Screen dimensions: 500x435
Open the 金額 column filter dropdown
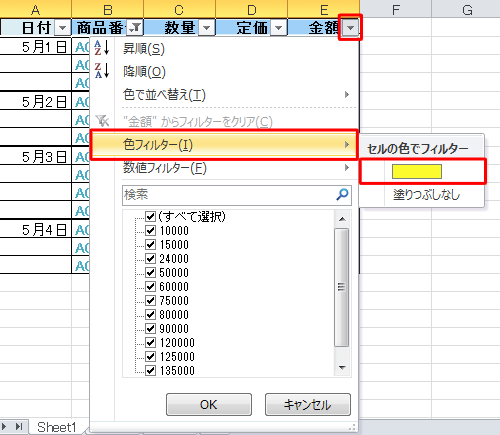click(x=350, y=28)
